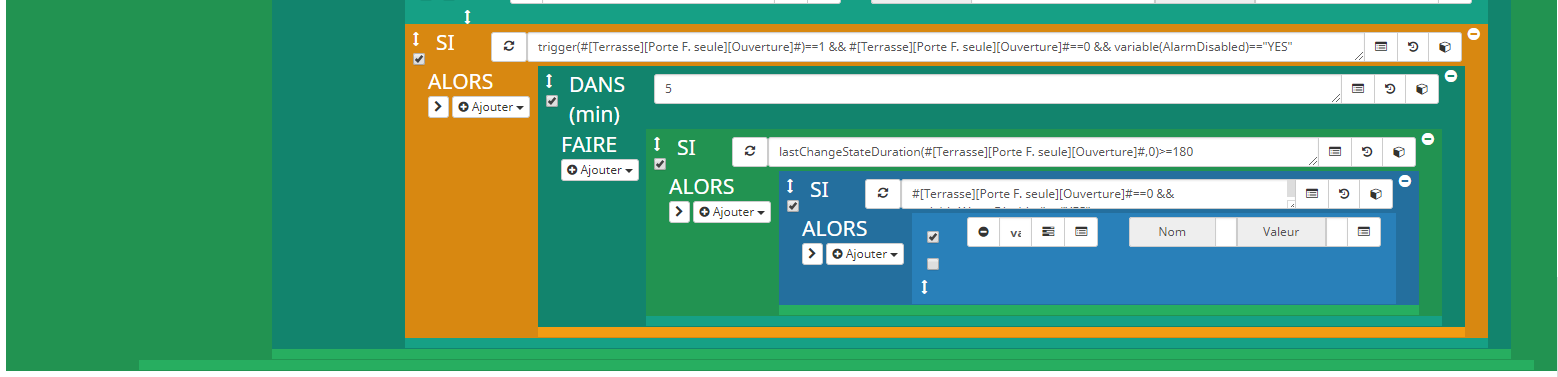Click the trigger condition expression field
The image size is (1558, 377).
[x=946, y=47]
